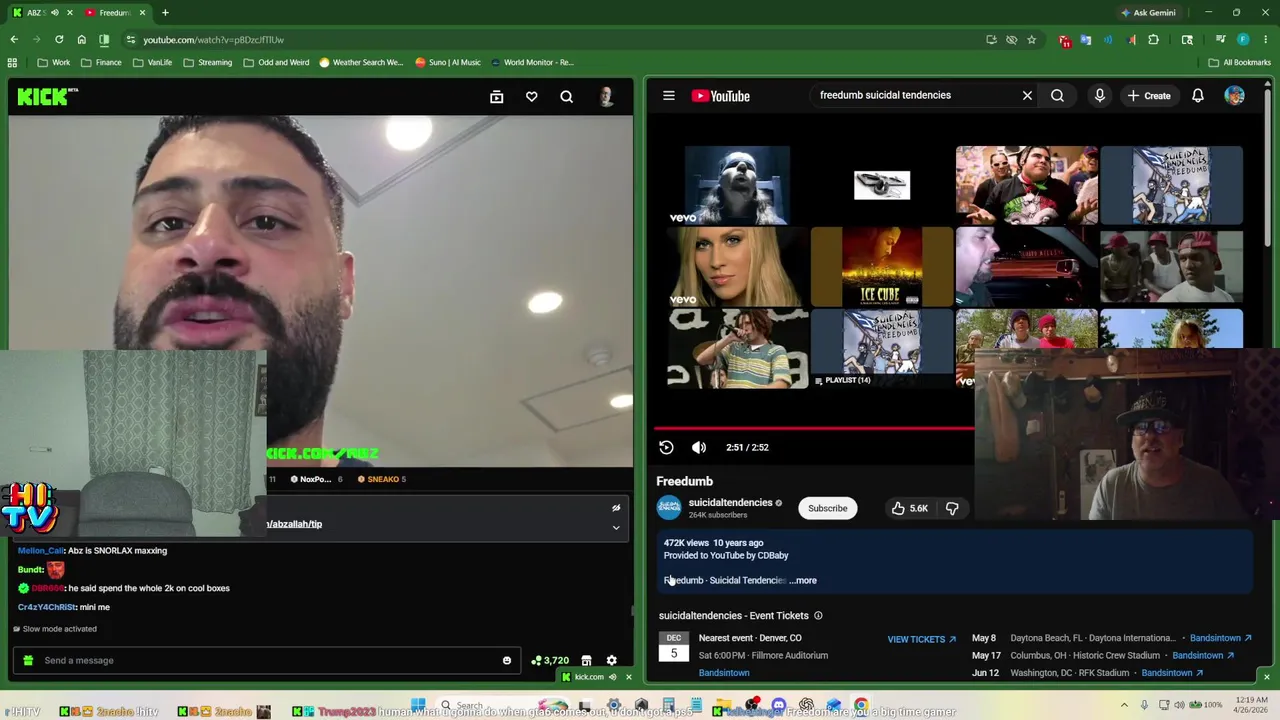The height and width of the screenshot is (720, 1280).
Task: Click the YouTube search magnifier button
Action: 1057,96
